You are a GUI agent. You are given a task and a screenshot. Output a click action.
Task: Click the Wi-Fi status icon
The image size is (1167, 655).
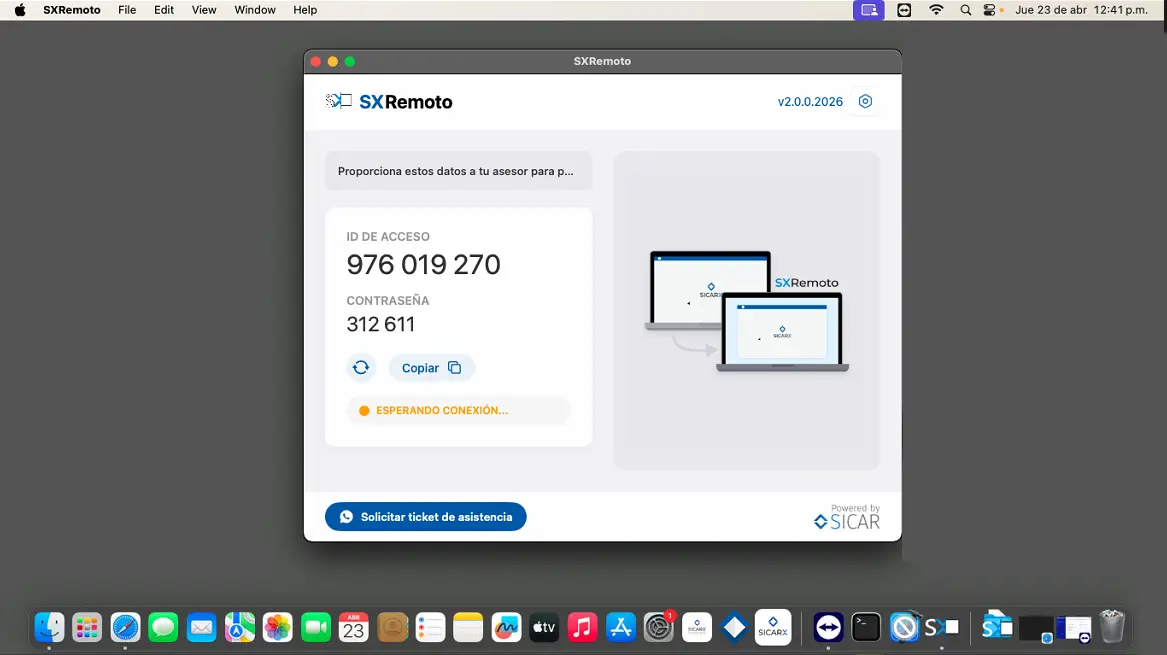pos(936,10)
